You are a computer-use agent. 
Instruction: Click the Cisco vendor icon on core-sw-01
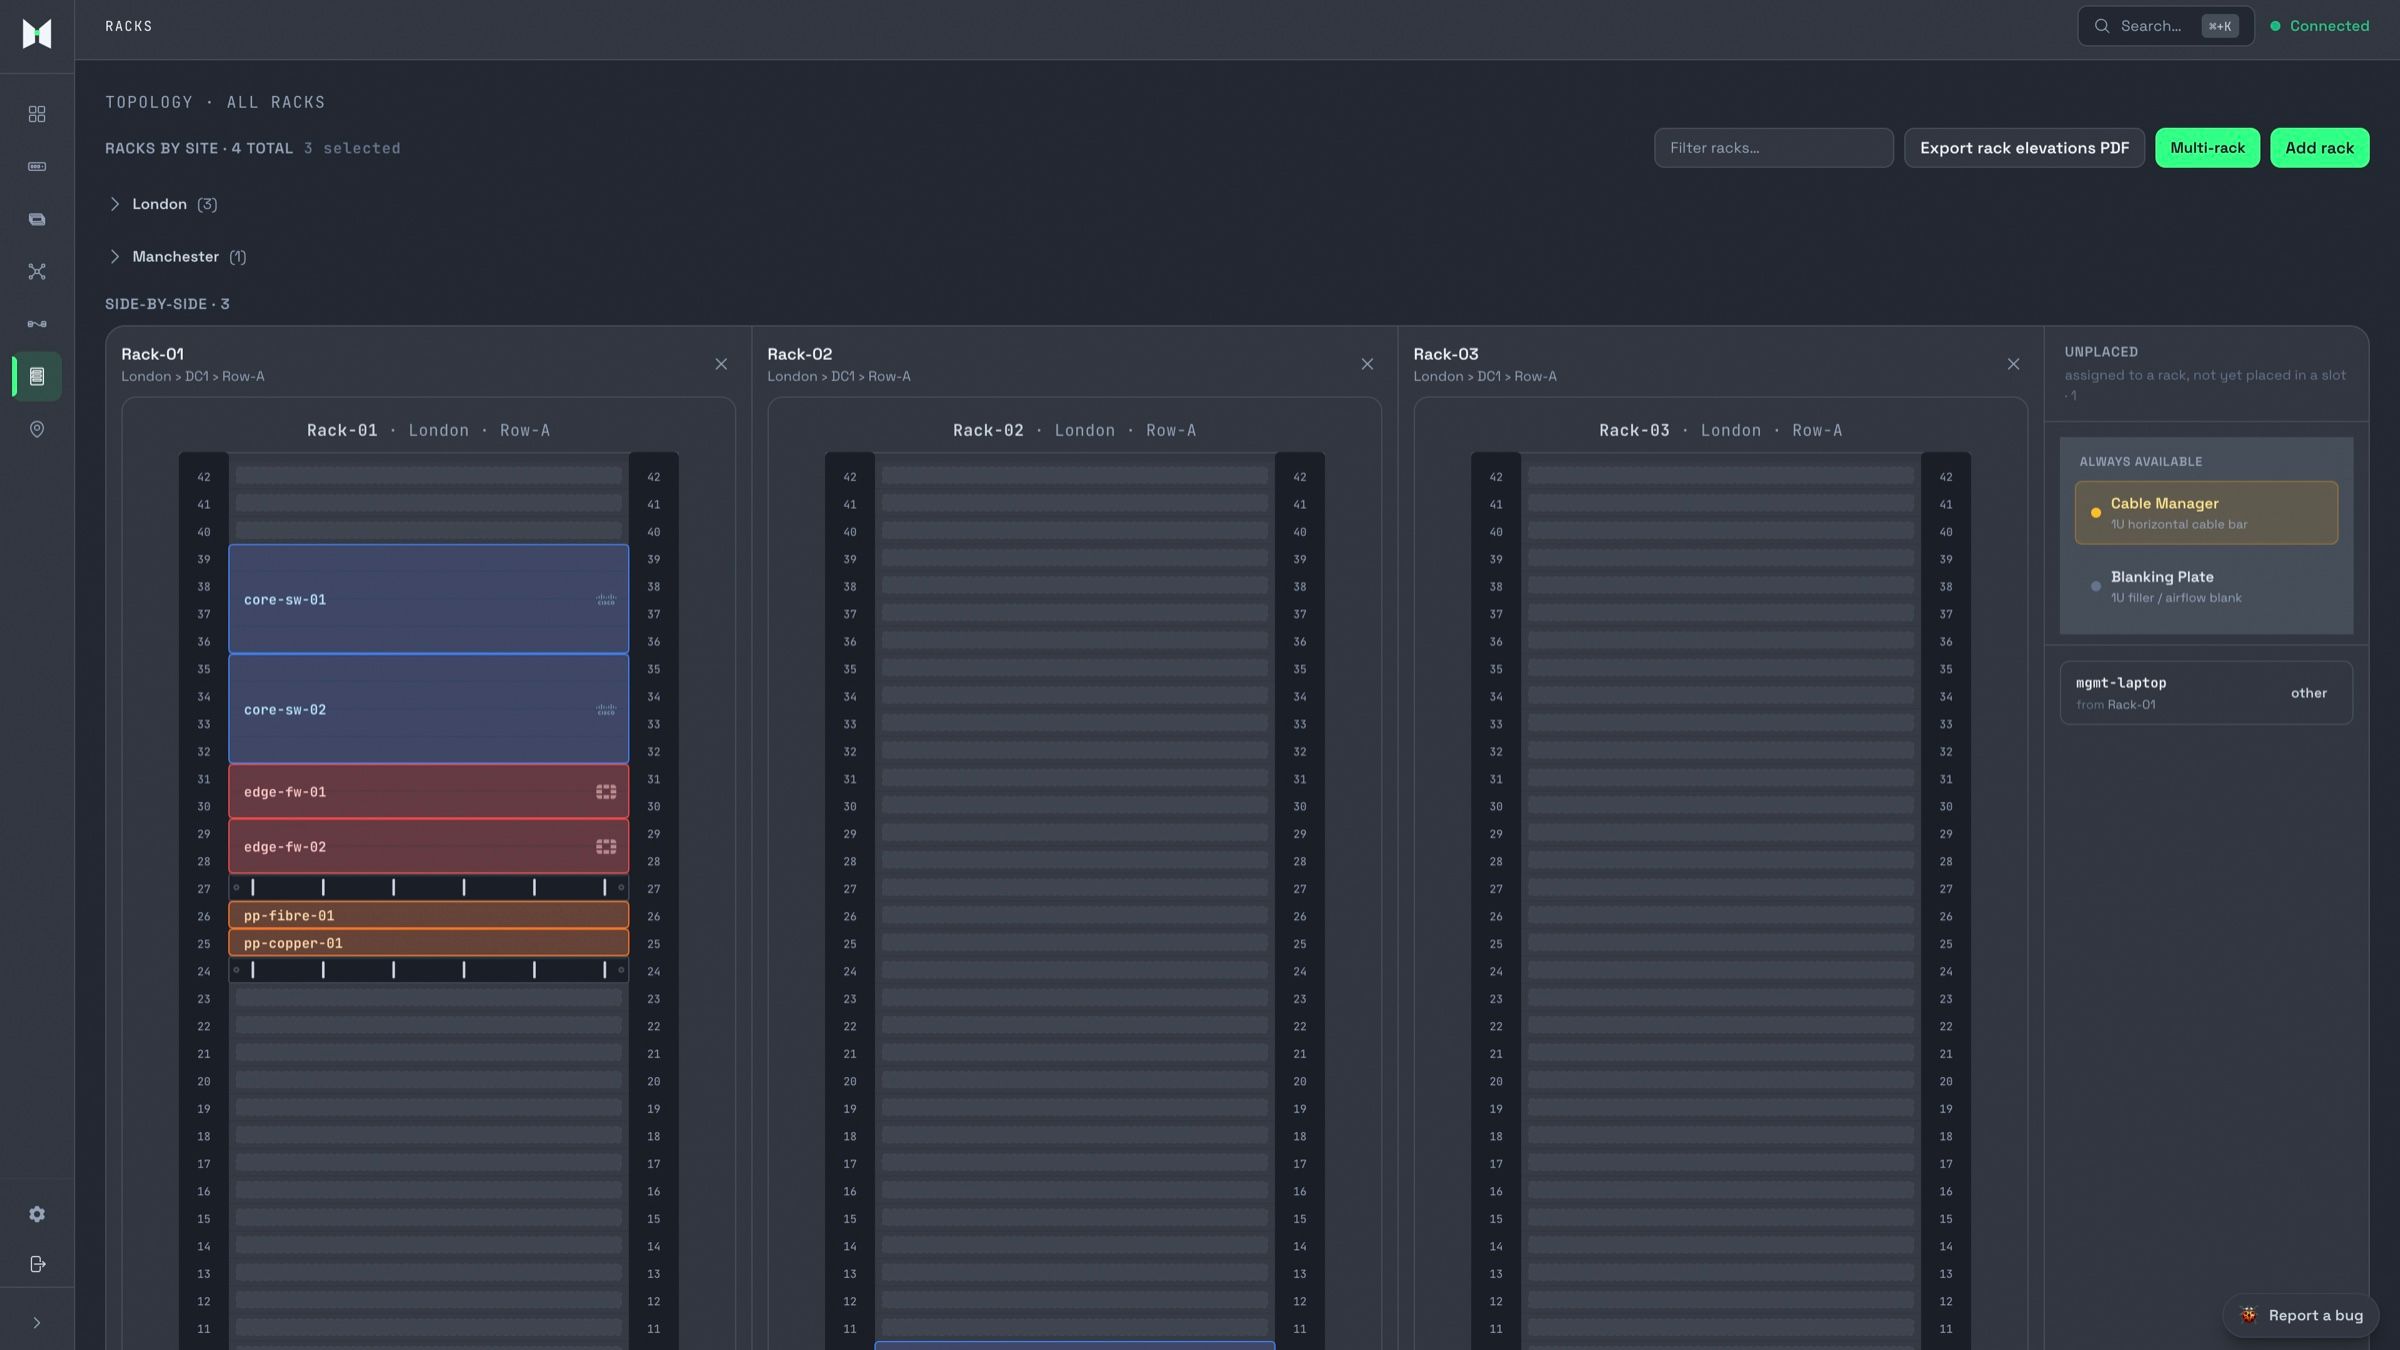click(x=606, y=600)
